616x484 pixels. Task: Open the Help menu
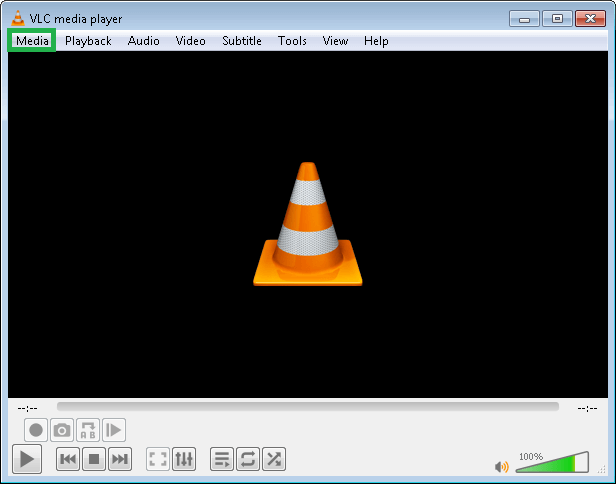tap(376, 40)
